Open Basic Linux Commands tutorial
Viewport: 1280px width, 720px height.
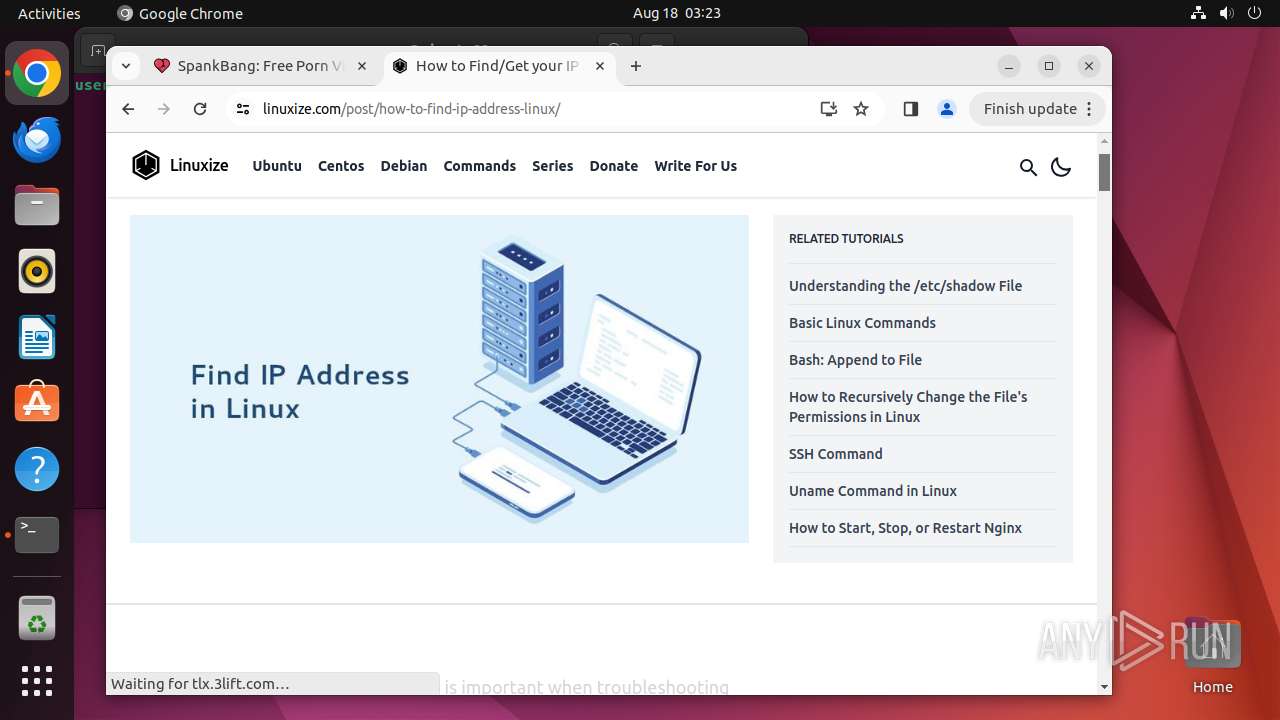pyautogui.click(x=862, y=323)
